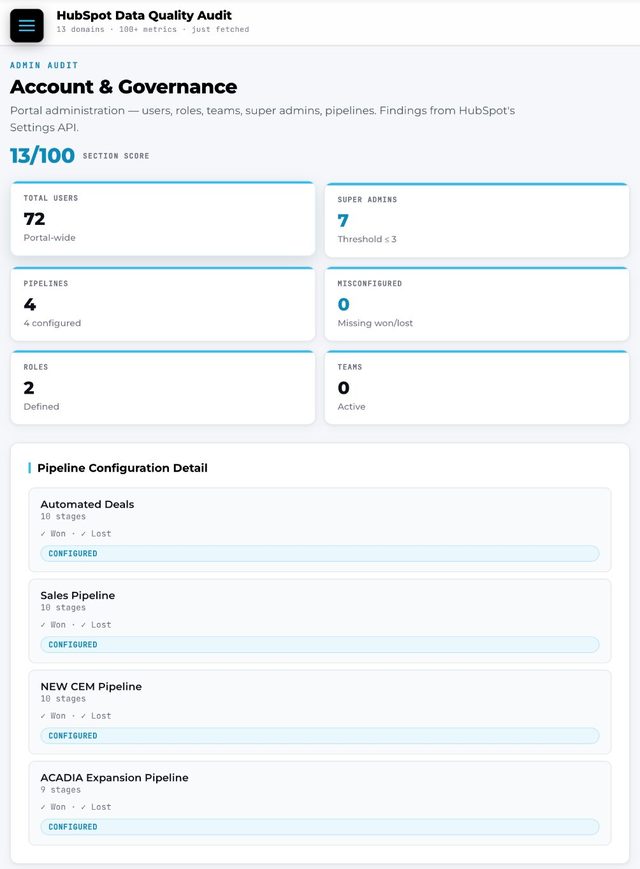This screenshot has width=640, height=869.
Task: Select the ACADIA Expansion Pipeline name
Action: [114, 778]
